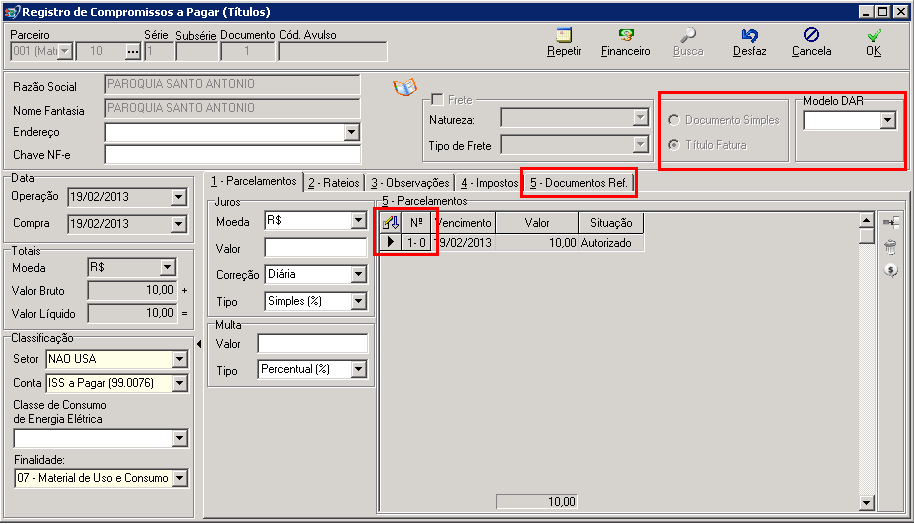This screenshot has width=914, height=524.
Task: Open the Juros Moeda dropdown
Action: click(x=358, y=220)
